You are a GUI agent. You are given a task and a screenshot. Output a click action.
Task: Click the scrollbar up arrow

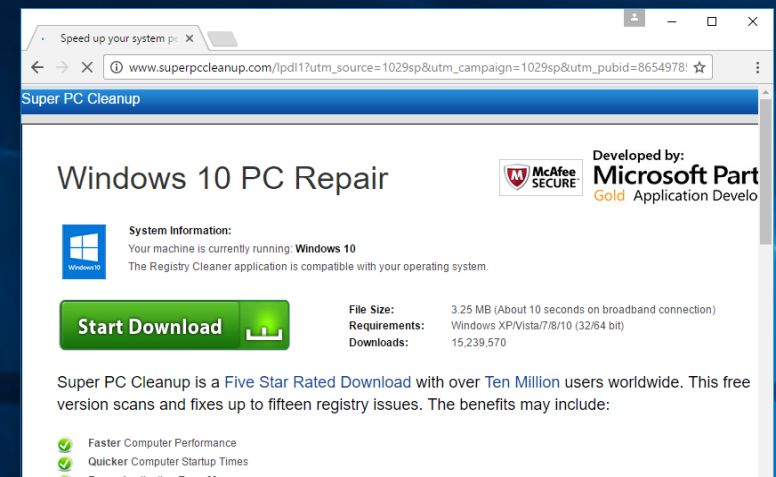click(x=765, y=93)
